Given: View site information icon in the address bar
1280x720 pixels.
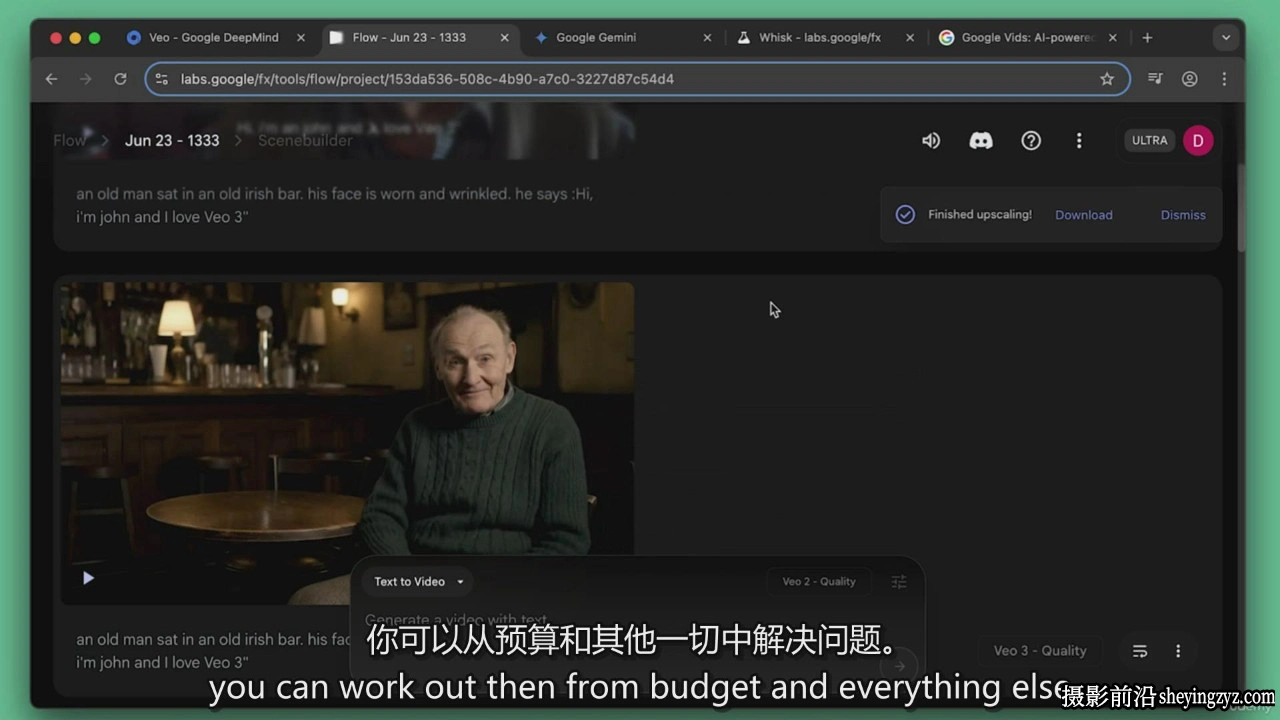Looking at the screenshot, I should 162,79.
